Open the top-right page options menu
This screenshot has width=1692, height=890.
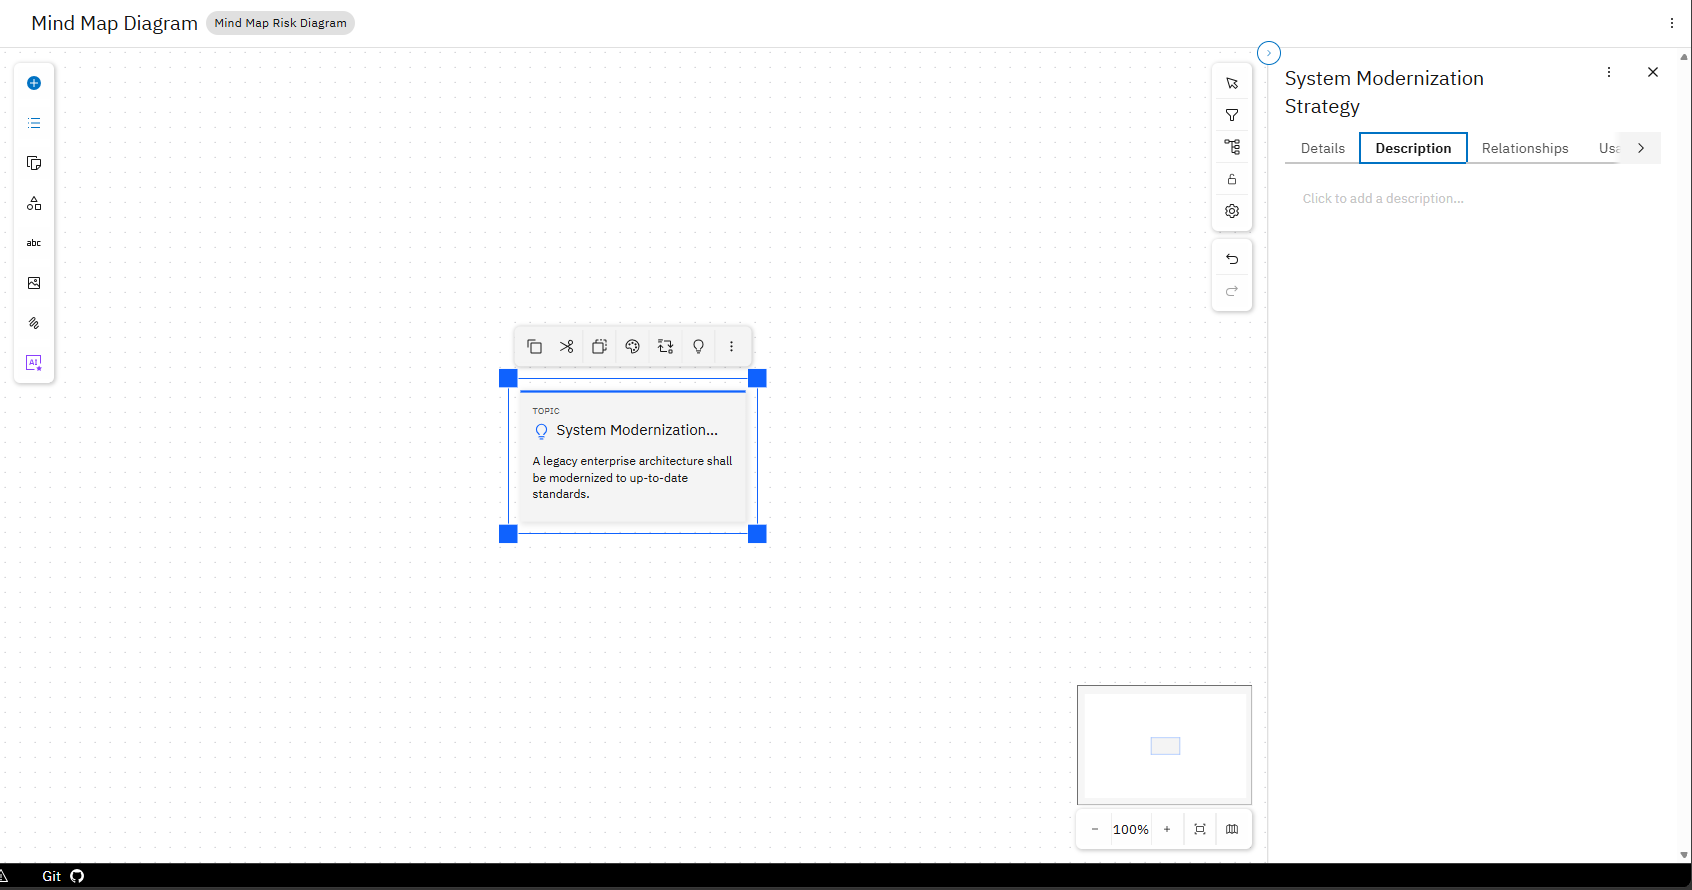point(1672,23)
